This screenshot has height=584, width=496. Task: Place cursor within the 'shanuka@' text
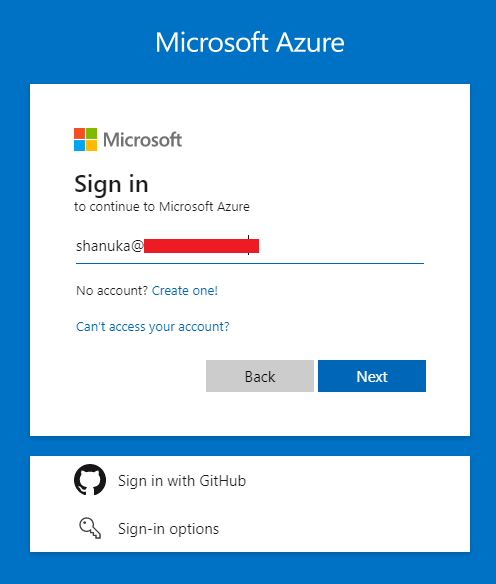109,246
